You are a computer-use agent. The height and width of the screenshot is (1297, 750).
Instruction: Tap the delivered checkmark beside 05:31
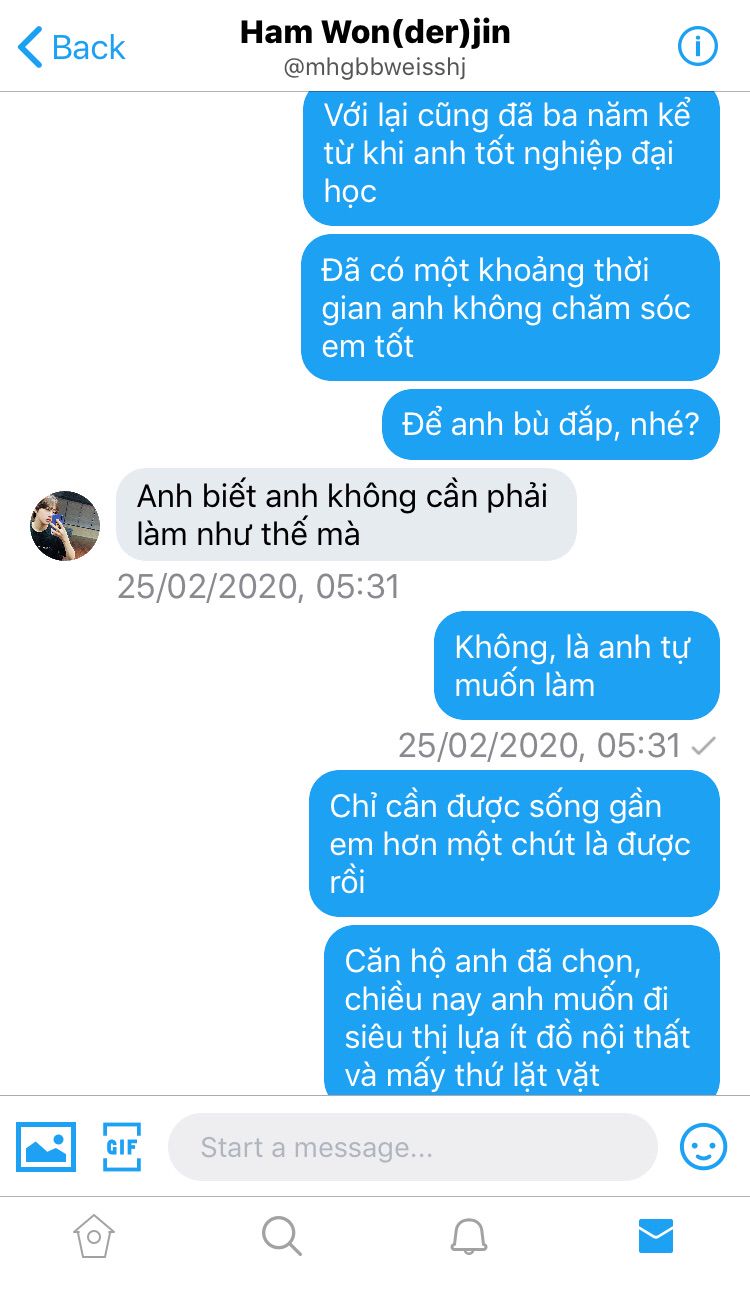point(704,746)
